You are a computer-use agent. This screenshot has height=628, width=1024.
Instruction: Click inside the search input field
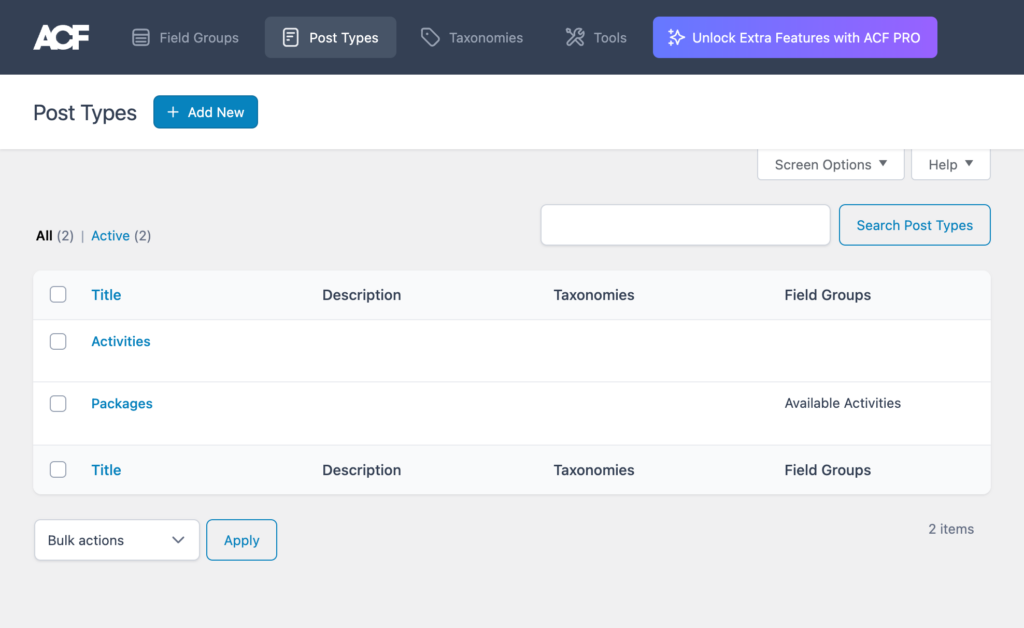pyautogui.click(x=685, y=225)
